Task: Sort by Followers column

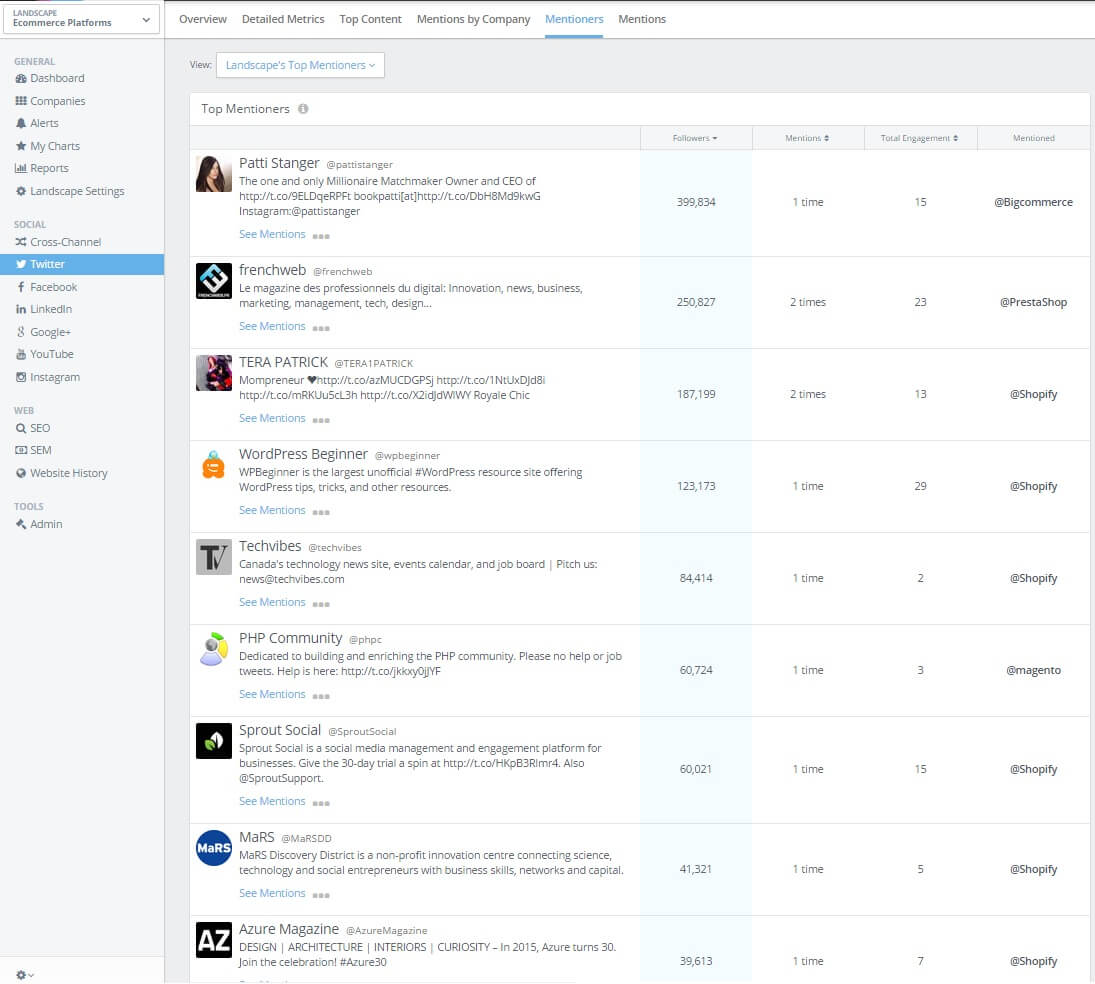Action: [696, 138]
